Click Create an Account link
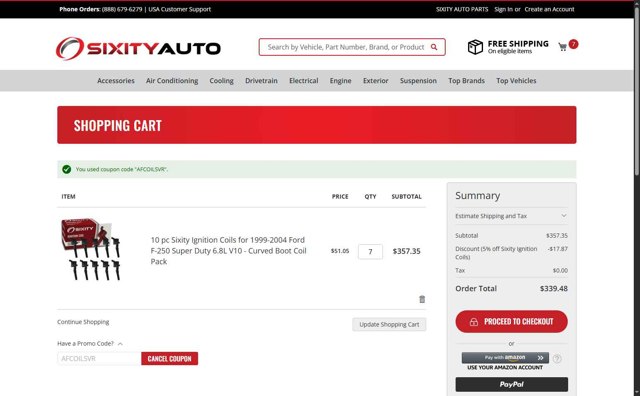 point(549,9)
